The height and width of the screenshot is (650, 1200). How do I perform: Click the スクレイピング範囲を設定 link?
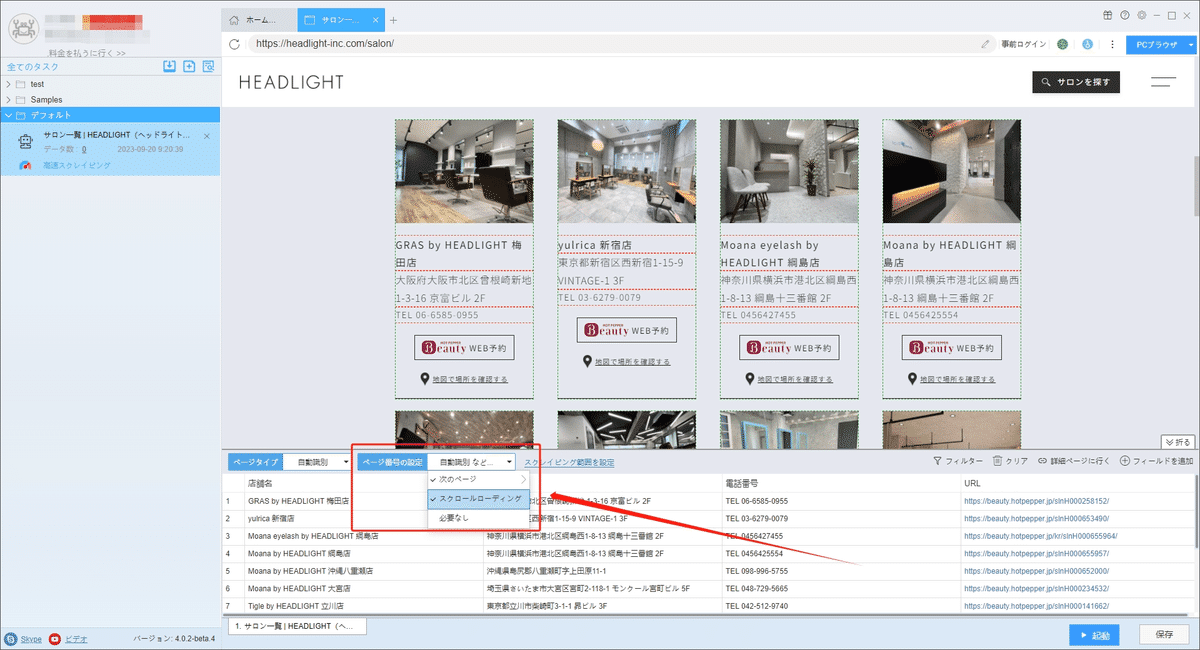tap(569, 462)
